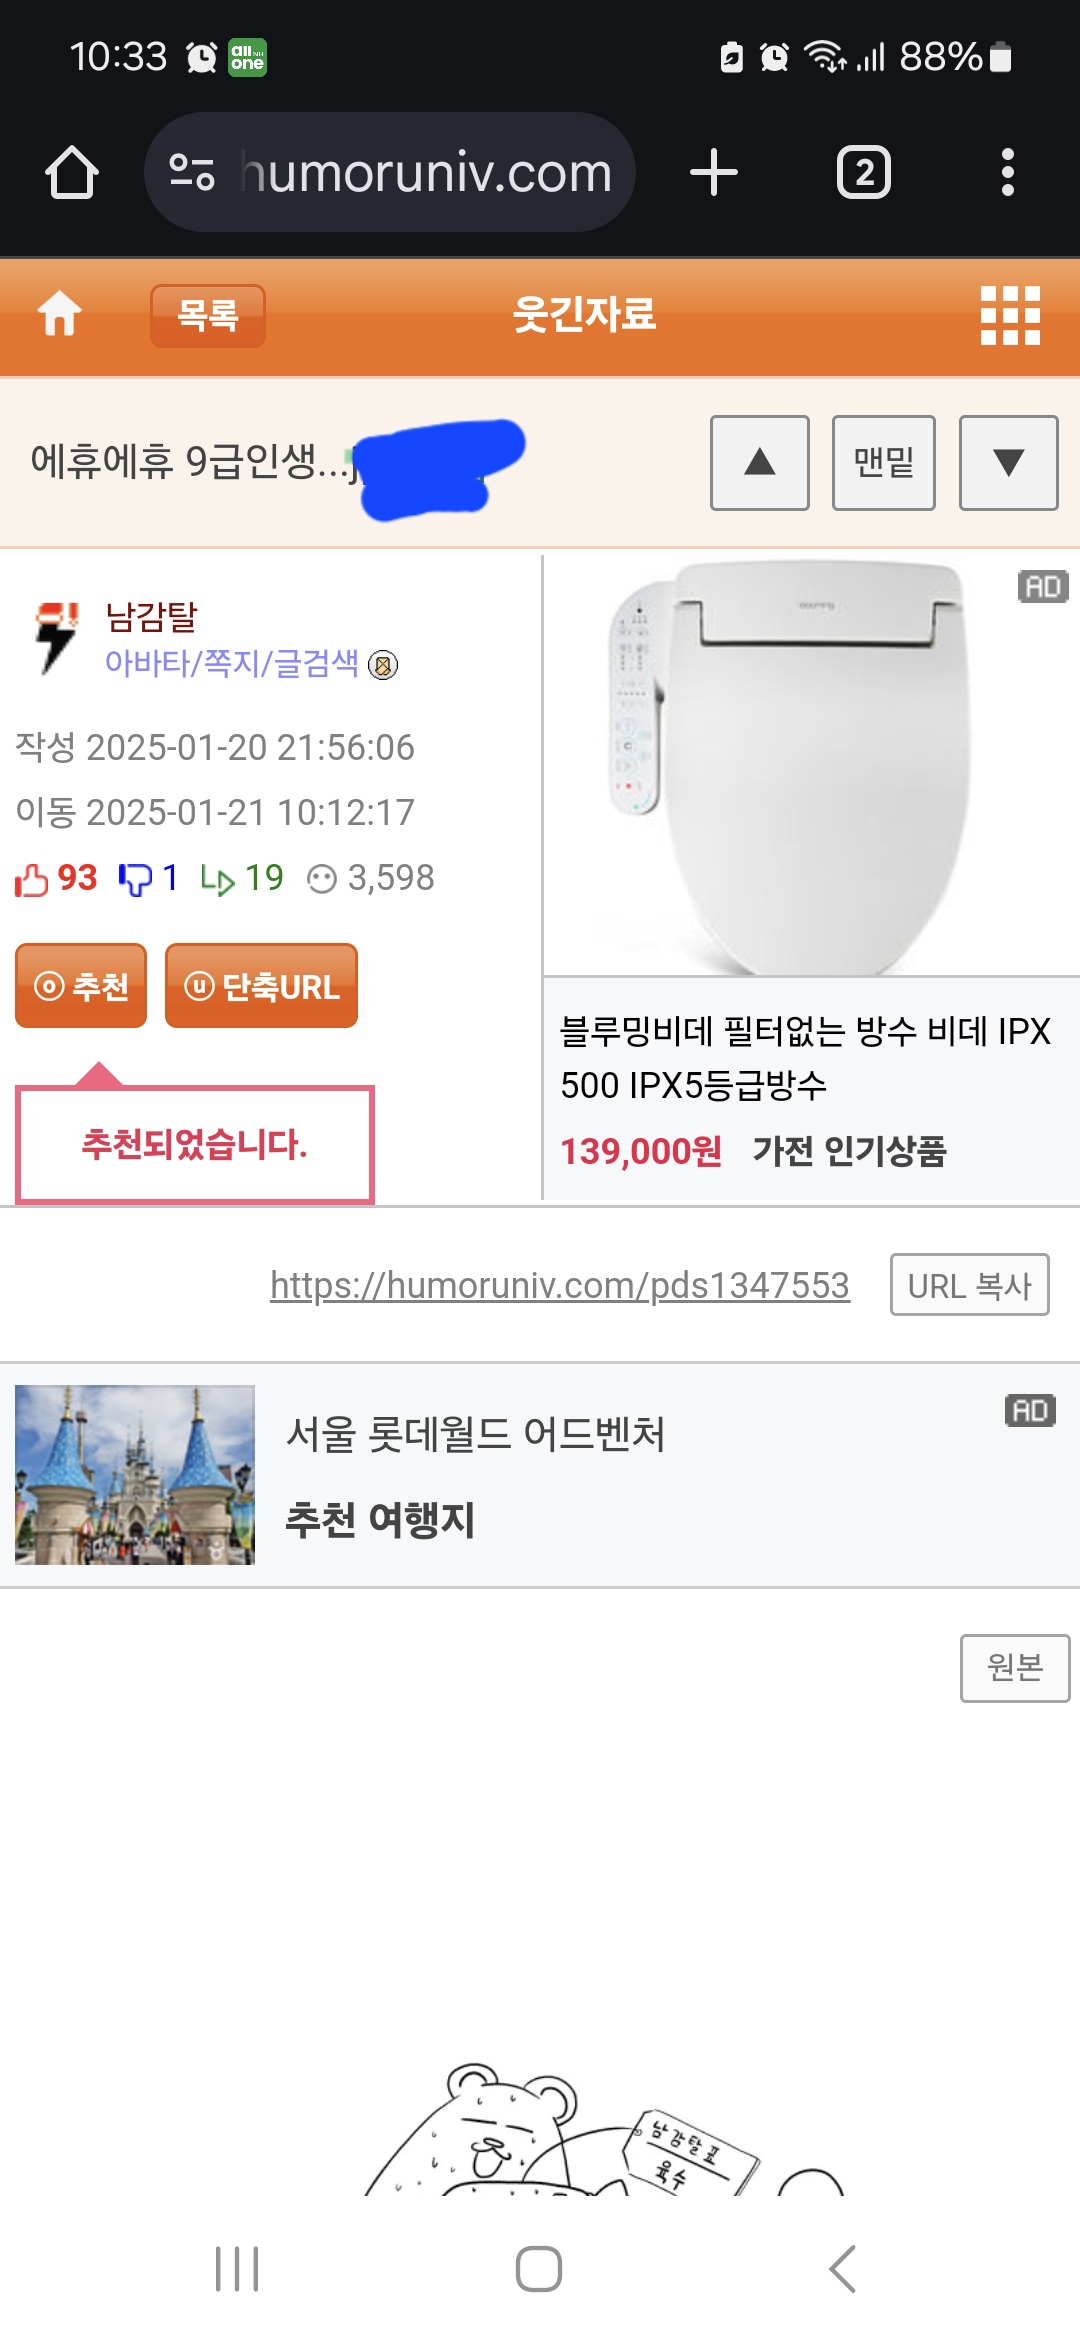Tap the site settings icon in address bar
This screenshot has width=1080, height=2340.
coord(192,172)
